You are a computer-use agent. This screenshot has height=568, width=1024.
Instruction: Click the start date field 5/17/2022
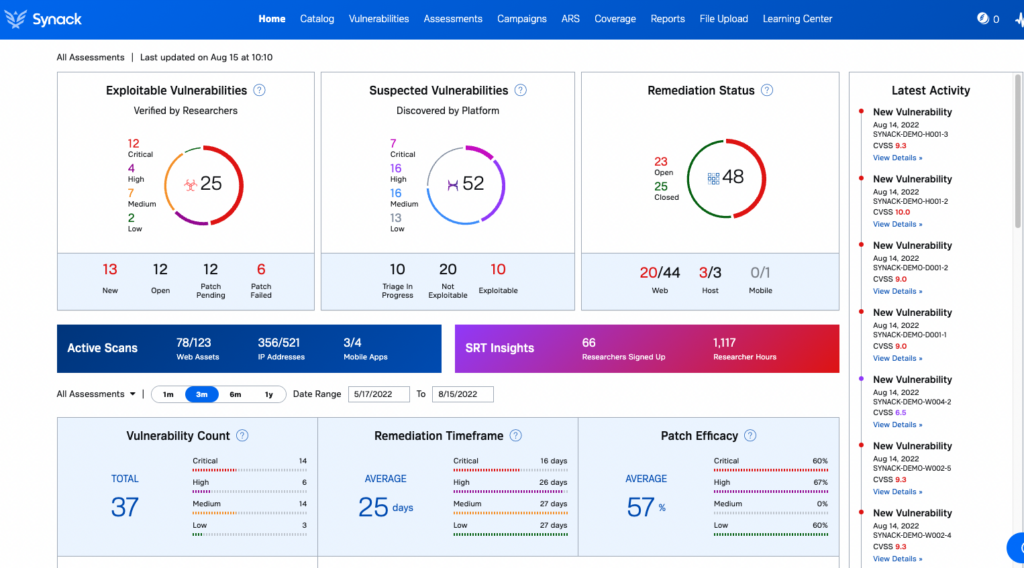(379, 394)
